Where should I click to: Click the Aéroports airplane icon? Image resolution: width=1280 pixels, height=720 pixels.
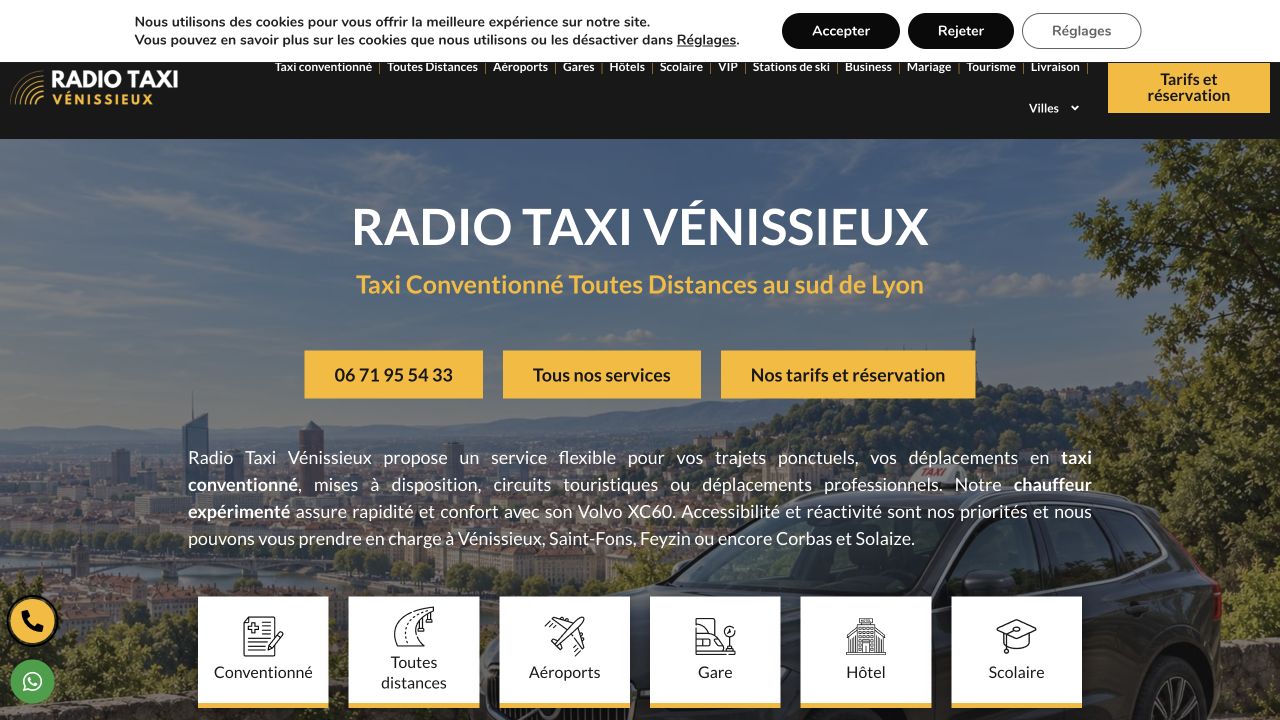point(565,636)
